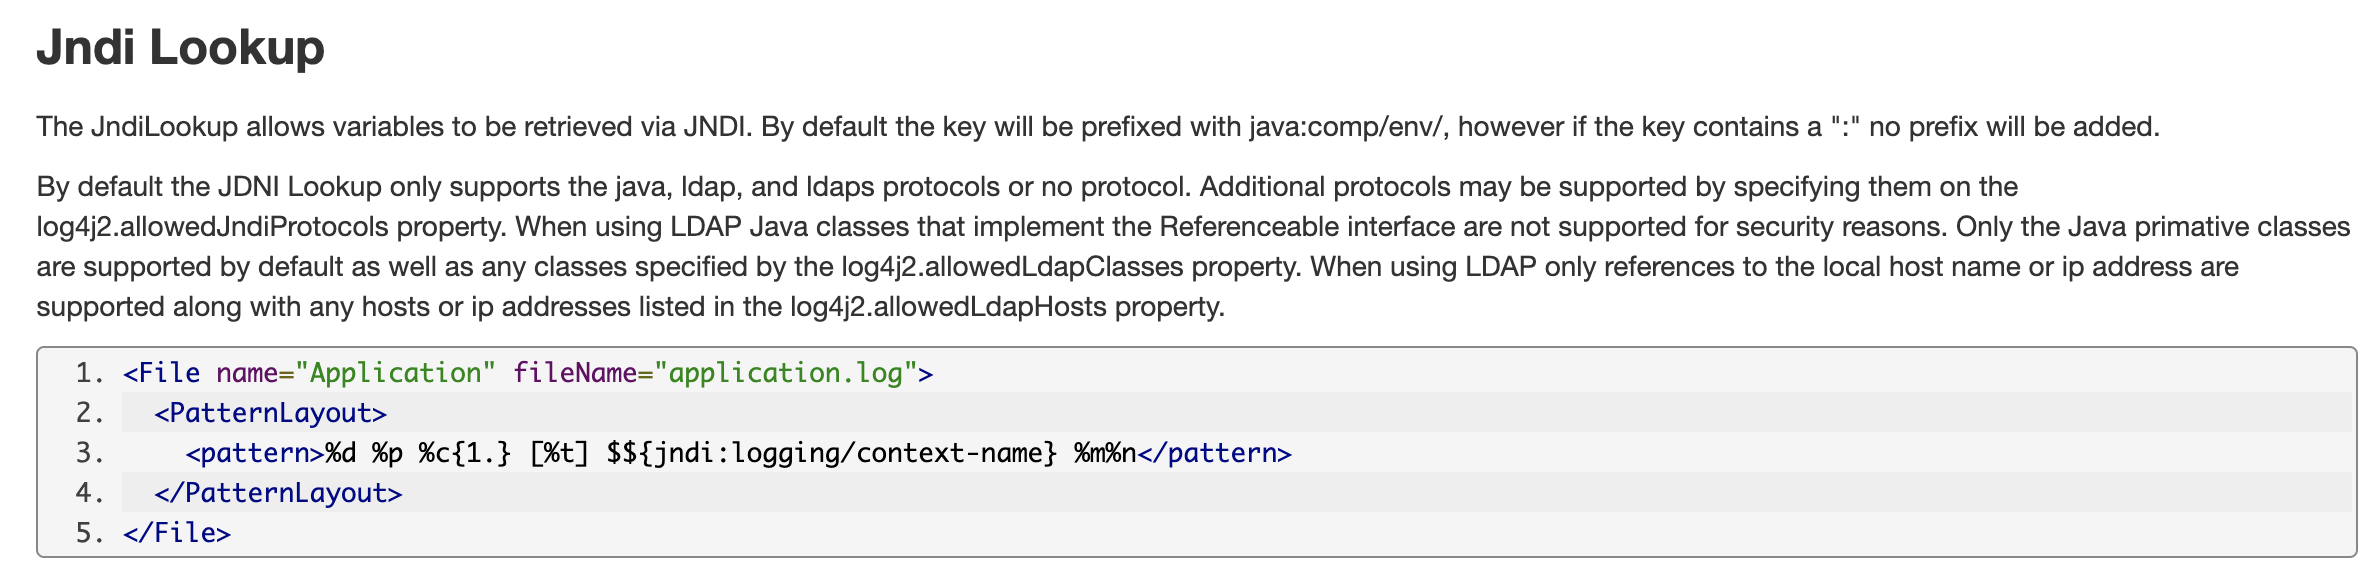The height and width of the screenshot is (584, 2376).
Task: Click the ${jndi:logging/context-name} lookup expression
Action: point(840,453)
